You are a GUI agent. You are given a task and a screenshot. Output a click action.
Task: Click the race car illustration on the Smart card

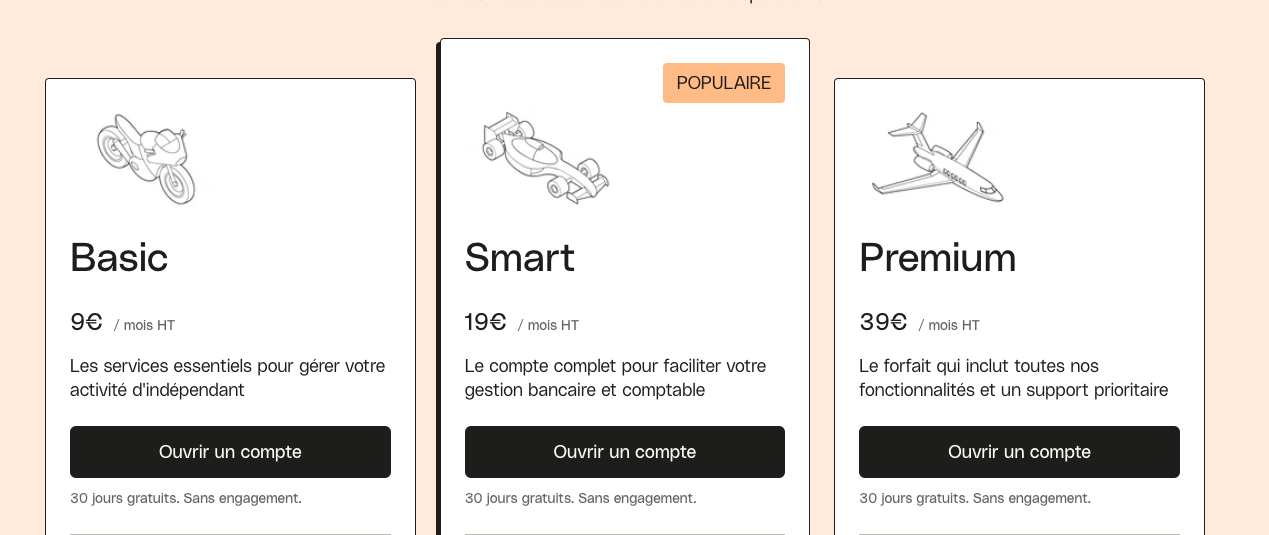[x=546, y=158]
